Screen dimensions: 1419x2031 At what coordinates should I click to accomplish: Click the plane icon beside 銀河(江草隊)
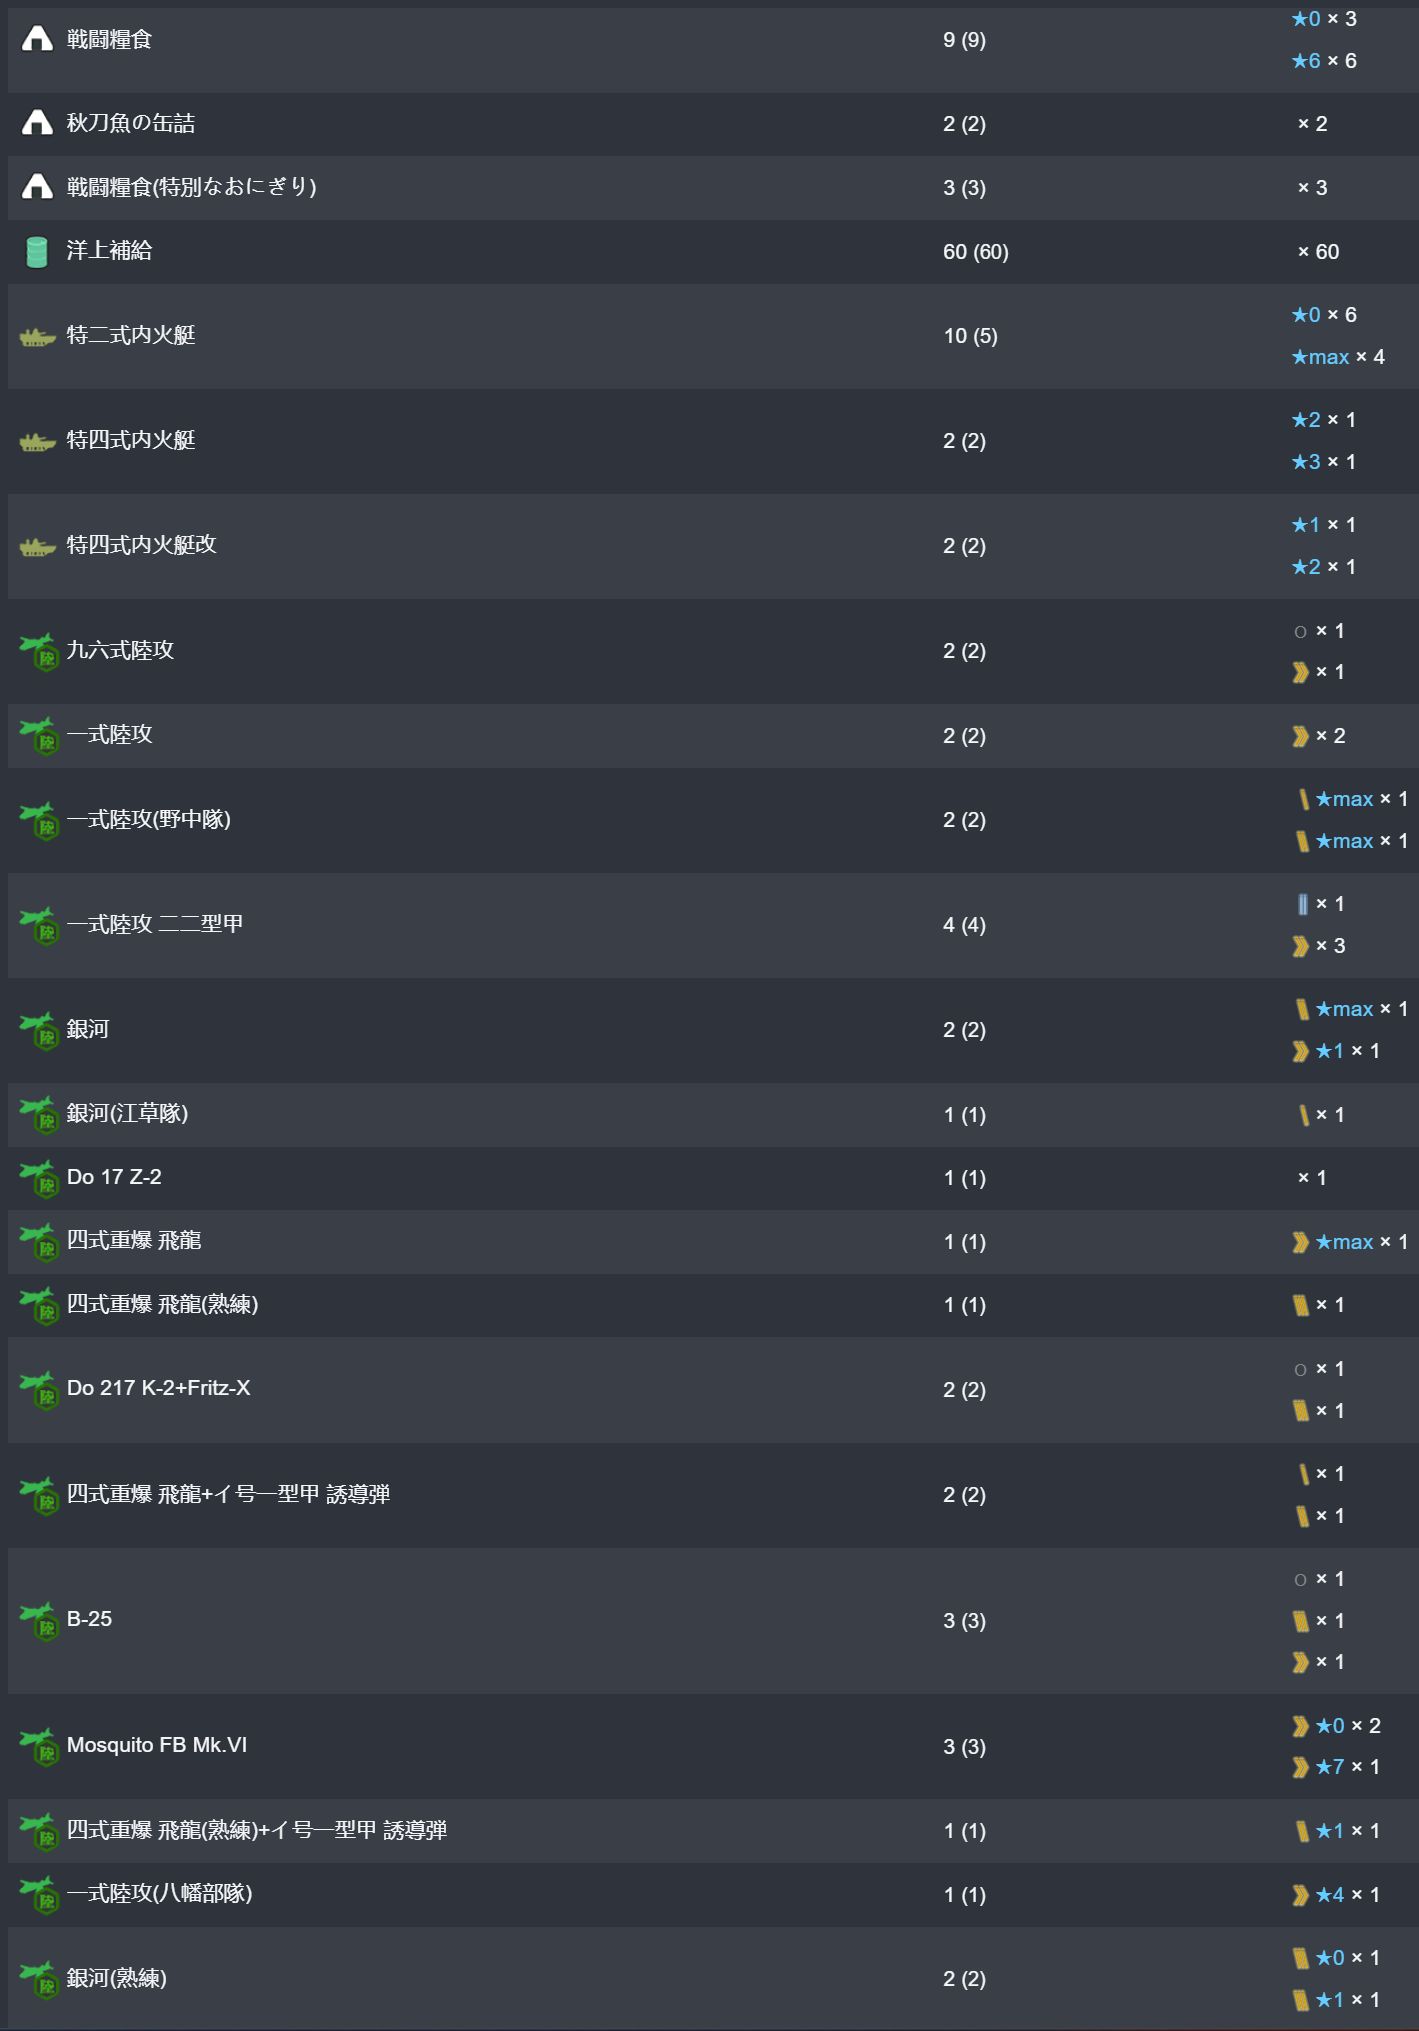pyautogui.click(x=40, y=1114)
